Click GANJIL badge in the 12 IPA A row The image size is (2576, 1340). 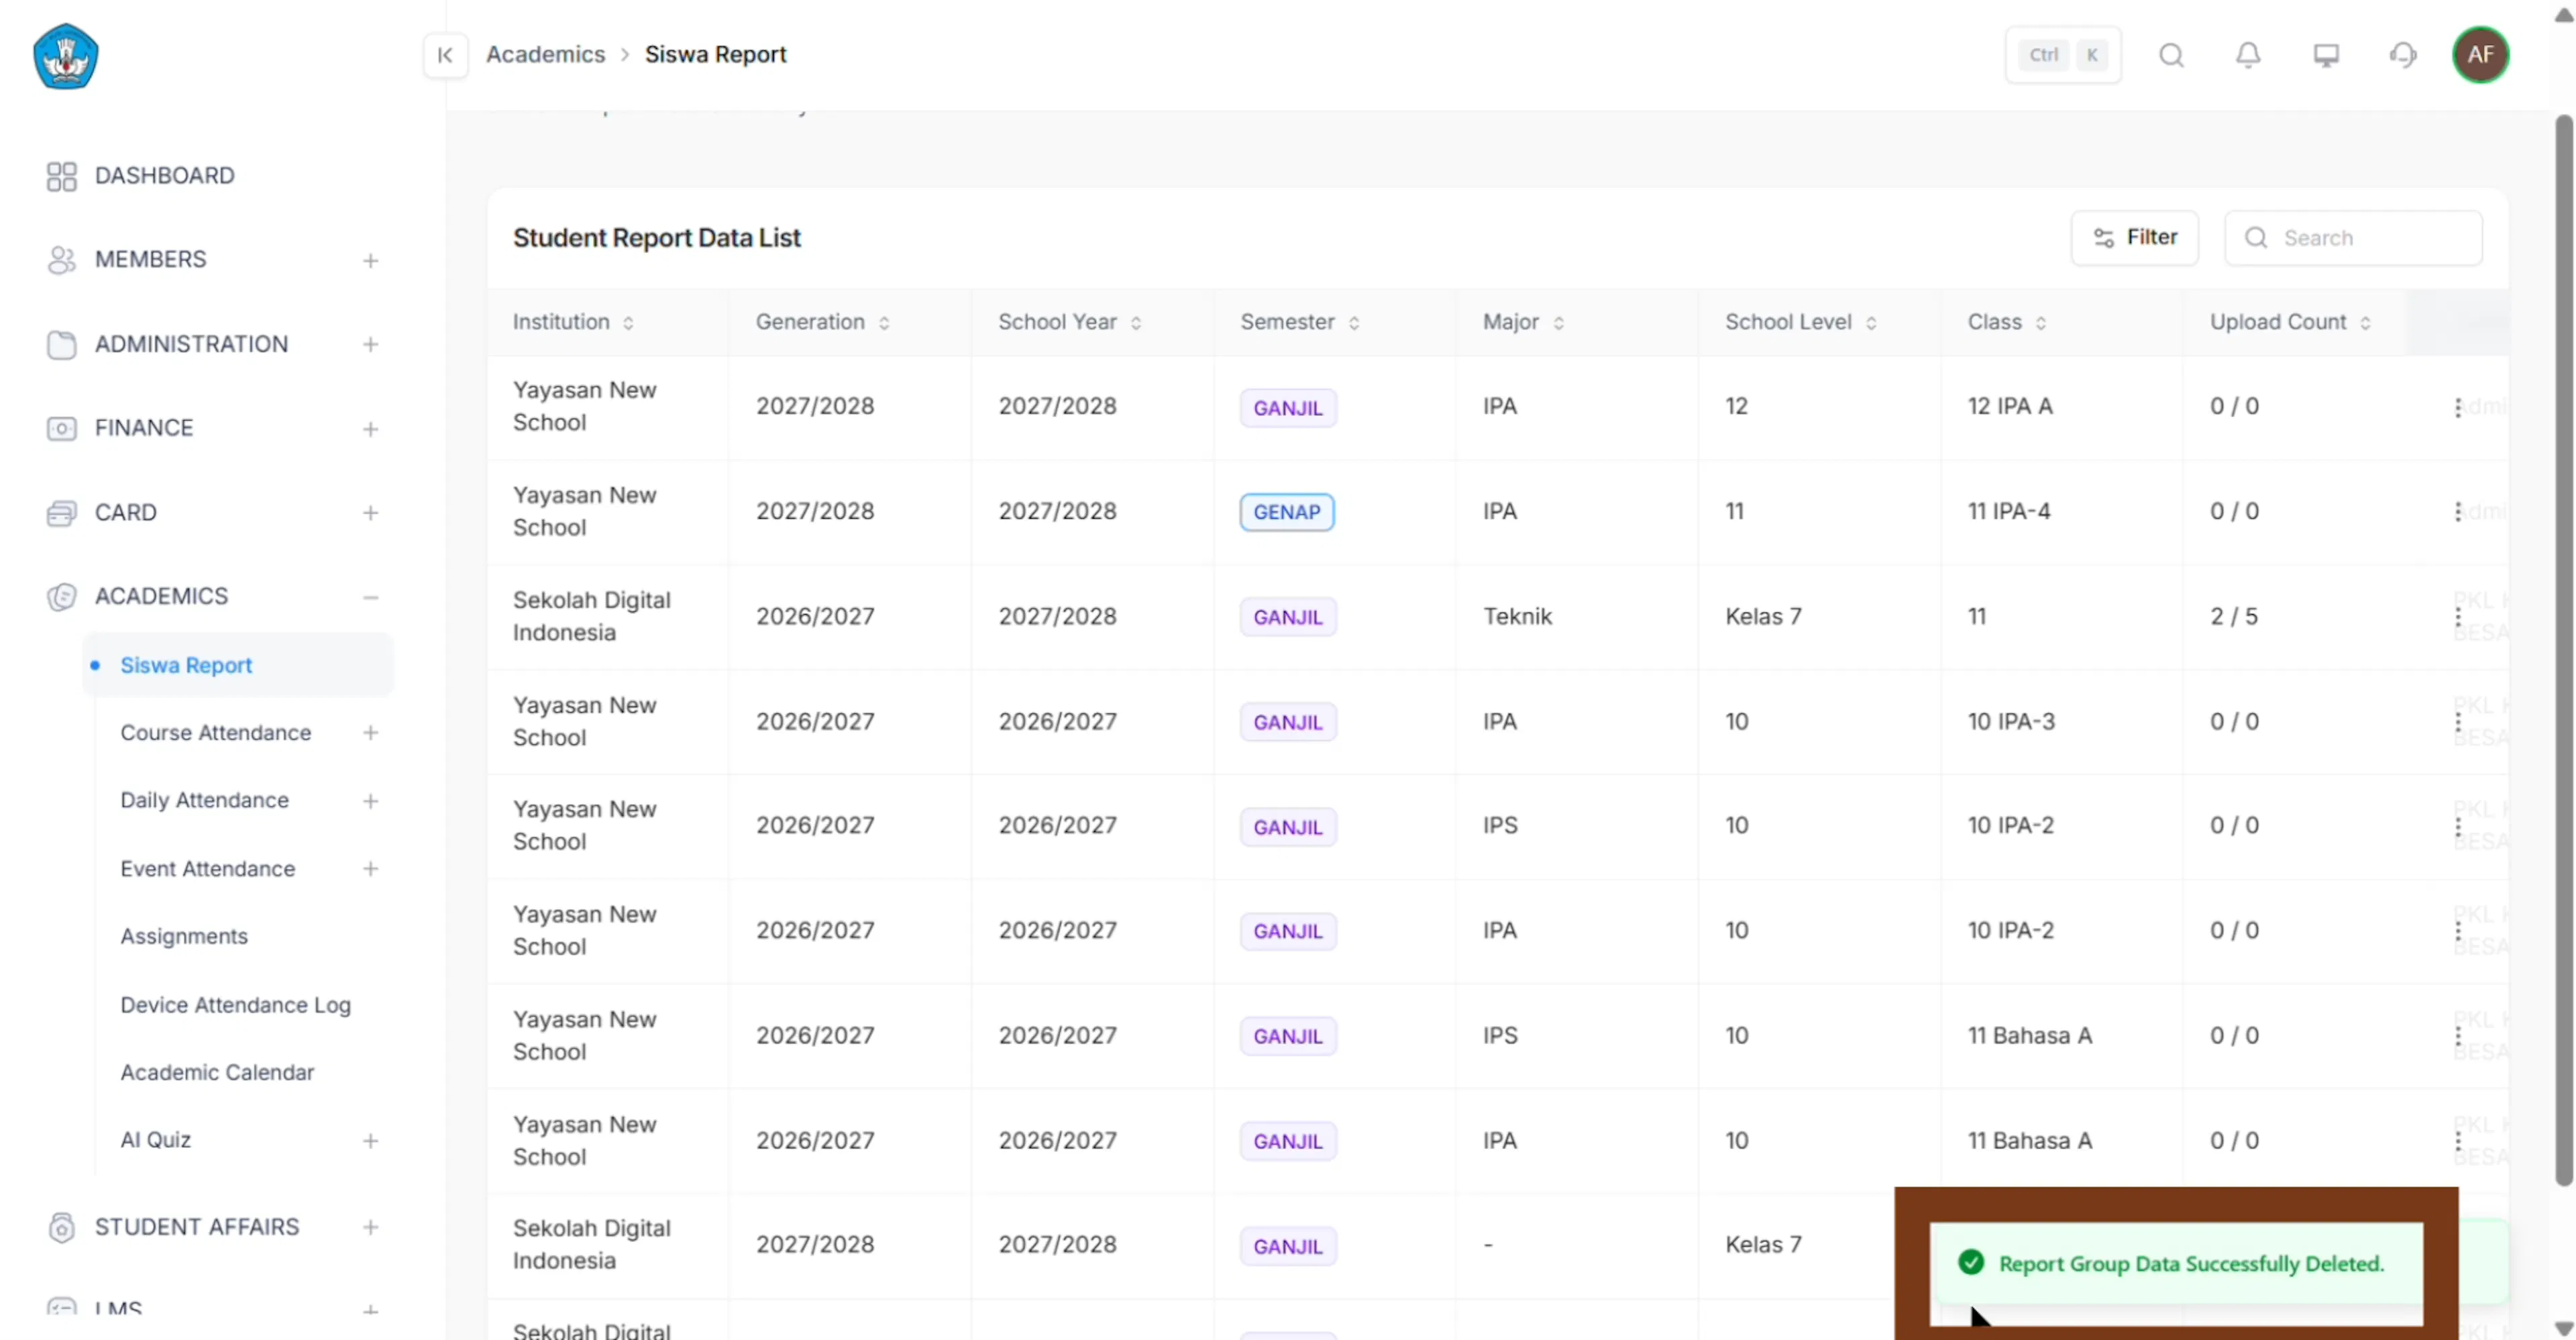coord(1288,408)
